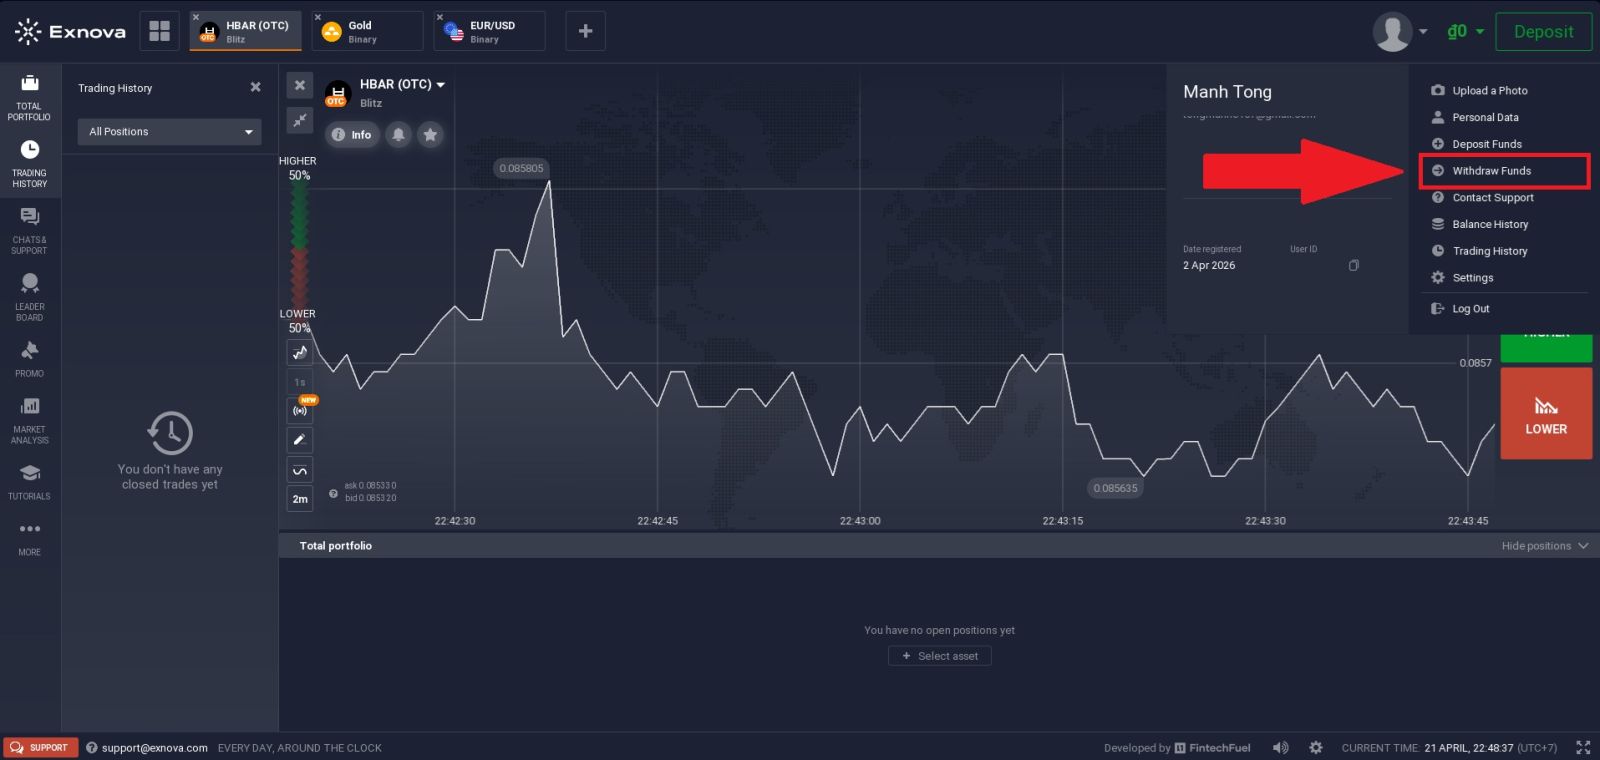Collapse positions via Hide positions
1600x760 pixels.
click(x=1545, y=546)
